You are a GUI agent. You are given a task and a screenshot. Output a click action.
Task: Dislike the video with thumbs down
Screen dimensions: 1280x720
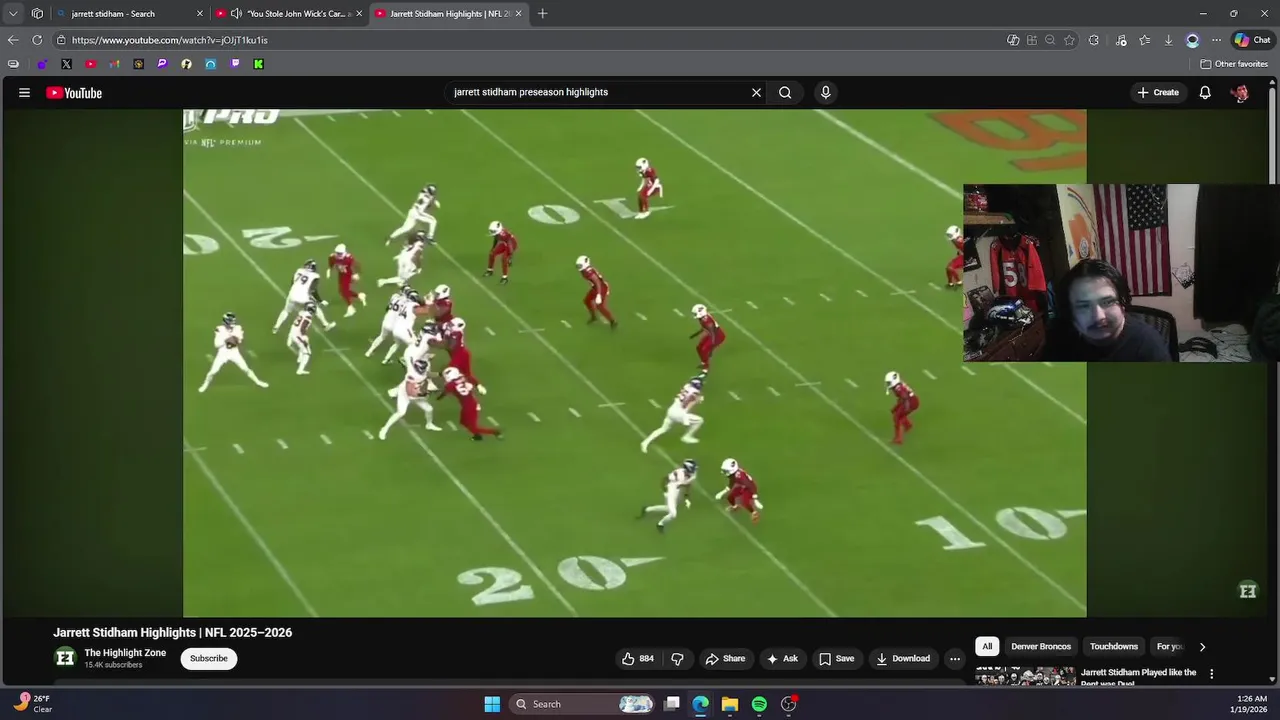click(677, 658)
